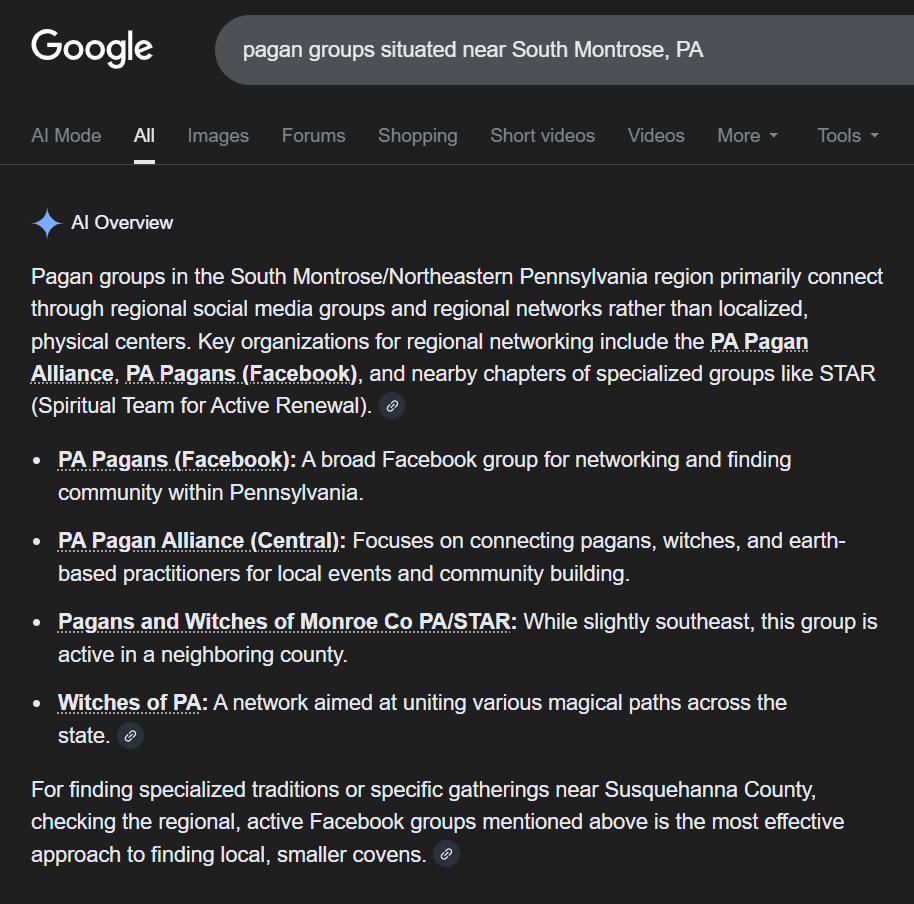Click the Google logo
The height and width of the screenshot is (904, 914).
coord(92,48)
